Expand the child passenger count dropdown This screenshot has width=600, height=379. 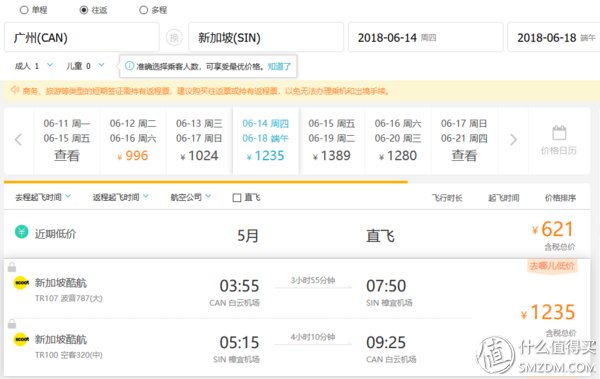(101, 65)
